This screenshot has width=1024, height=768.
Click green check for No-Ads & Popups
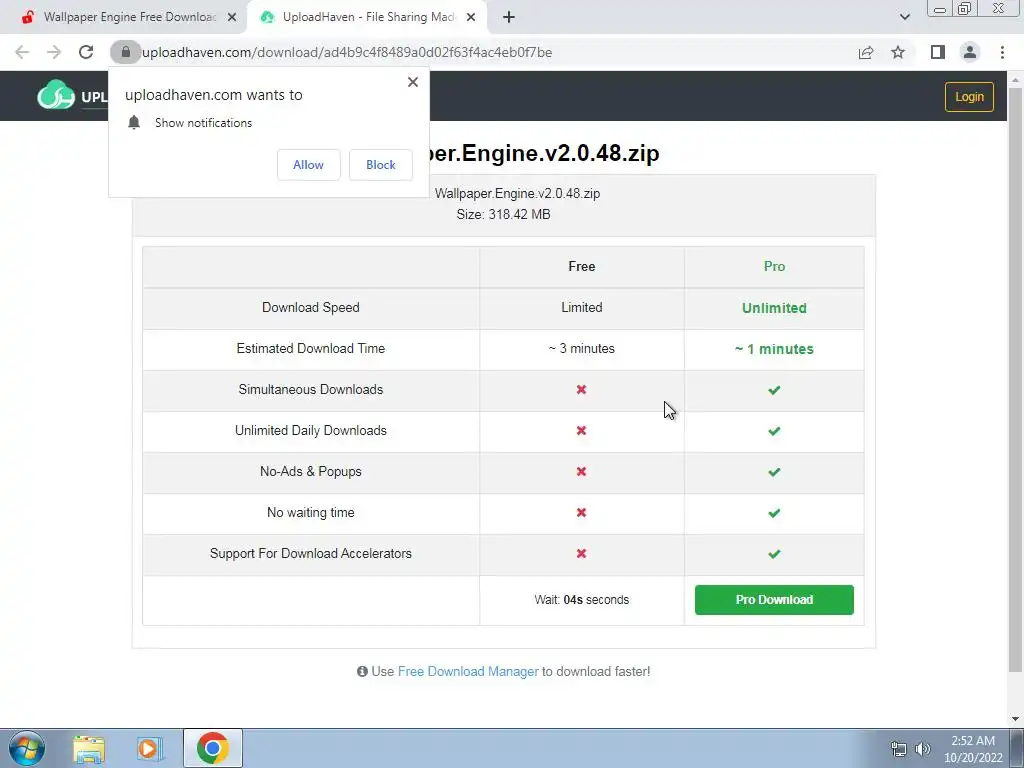774,472
